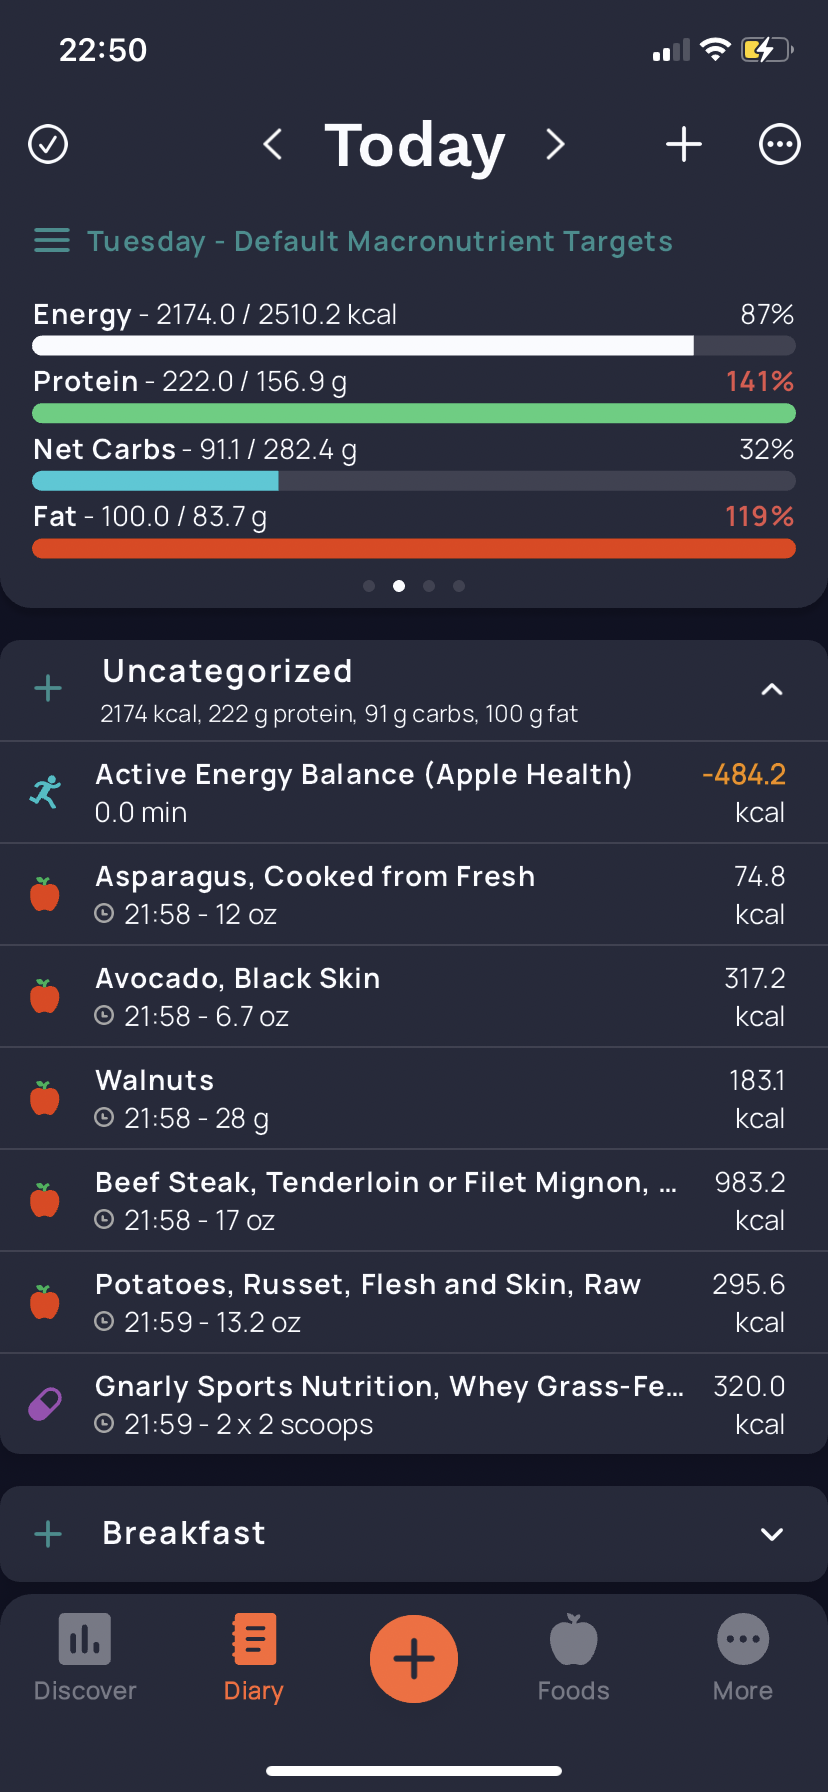Expand the Breakfast section
This screenshot has height=1792, width=828.
tap(772, 1534)
